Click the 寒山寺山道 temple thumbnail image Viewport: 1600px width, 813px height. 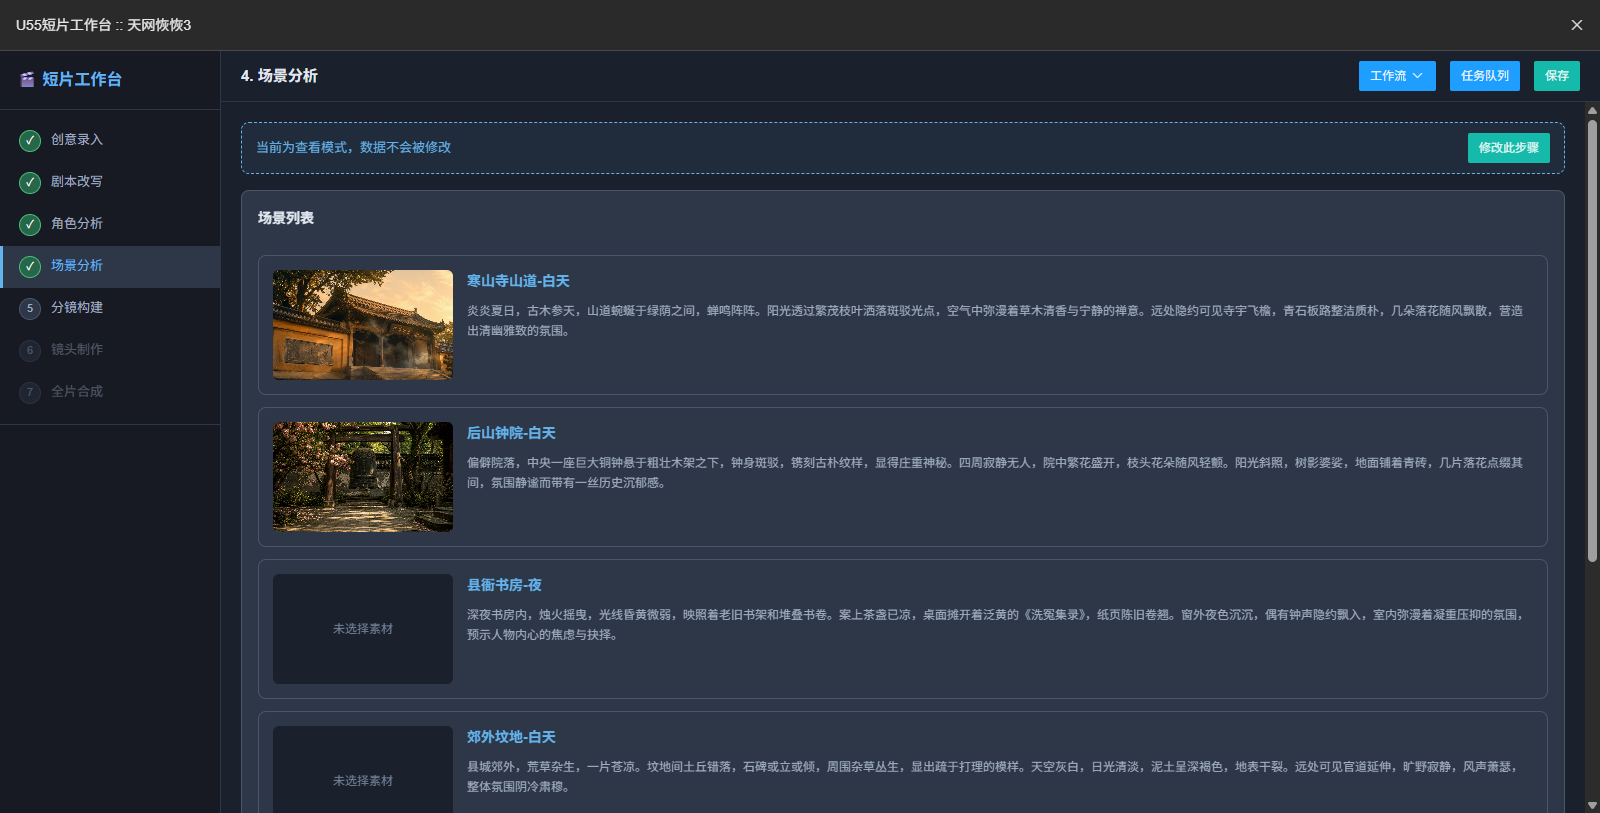coord(363,325)
